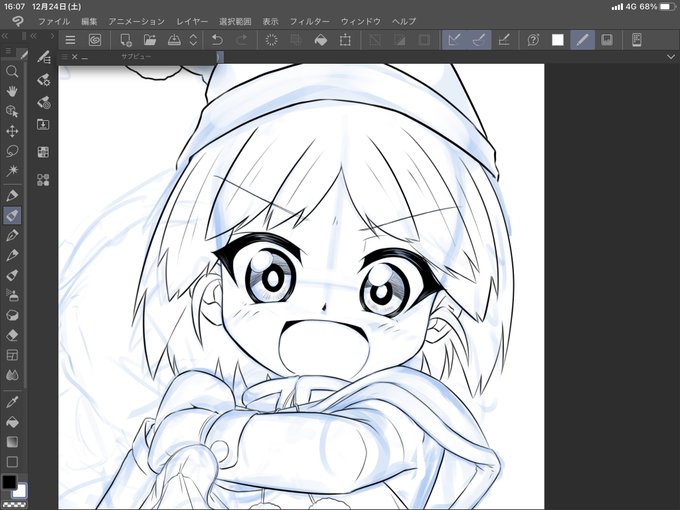Click the white square command bar icon
680x510 pixels.
pos(558,40)
